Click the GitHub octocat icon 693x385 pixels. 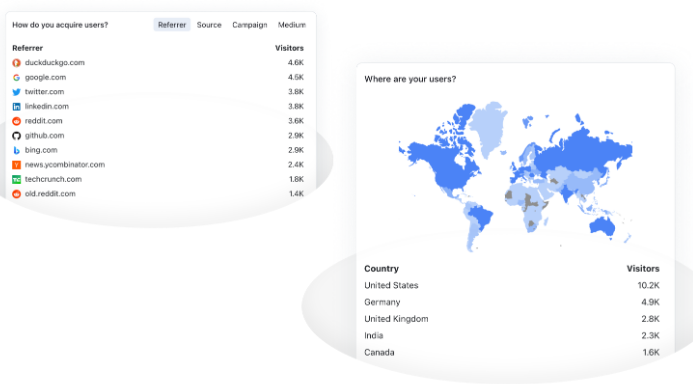point(16,136)
